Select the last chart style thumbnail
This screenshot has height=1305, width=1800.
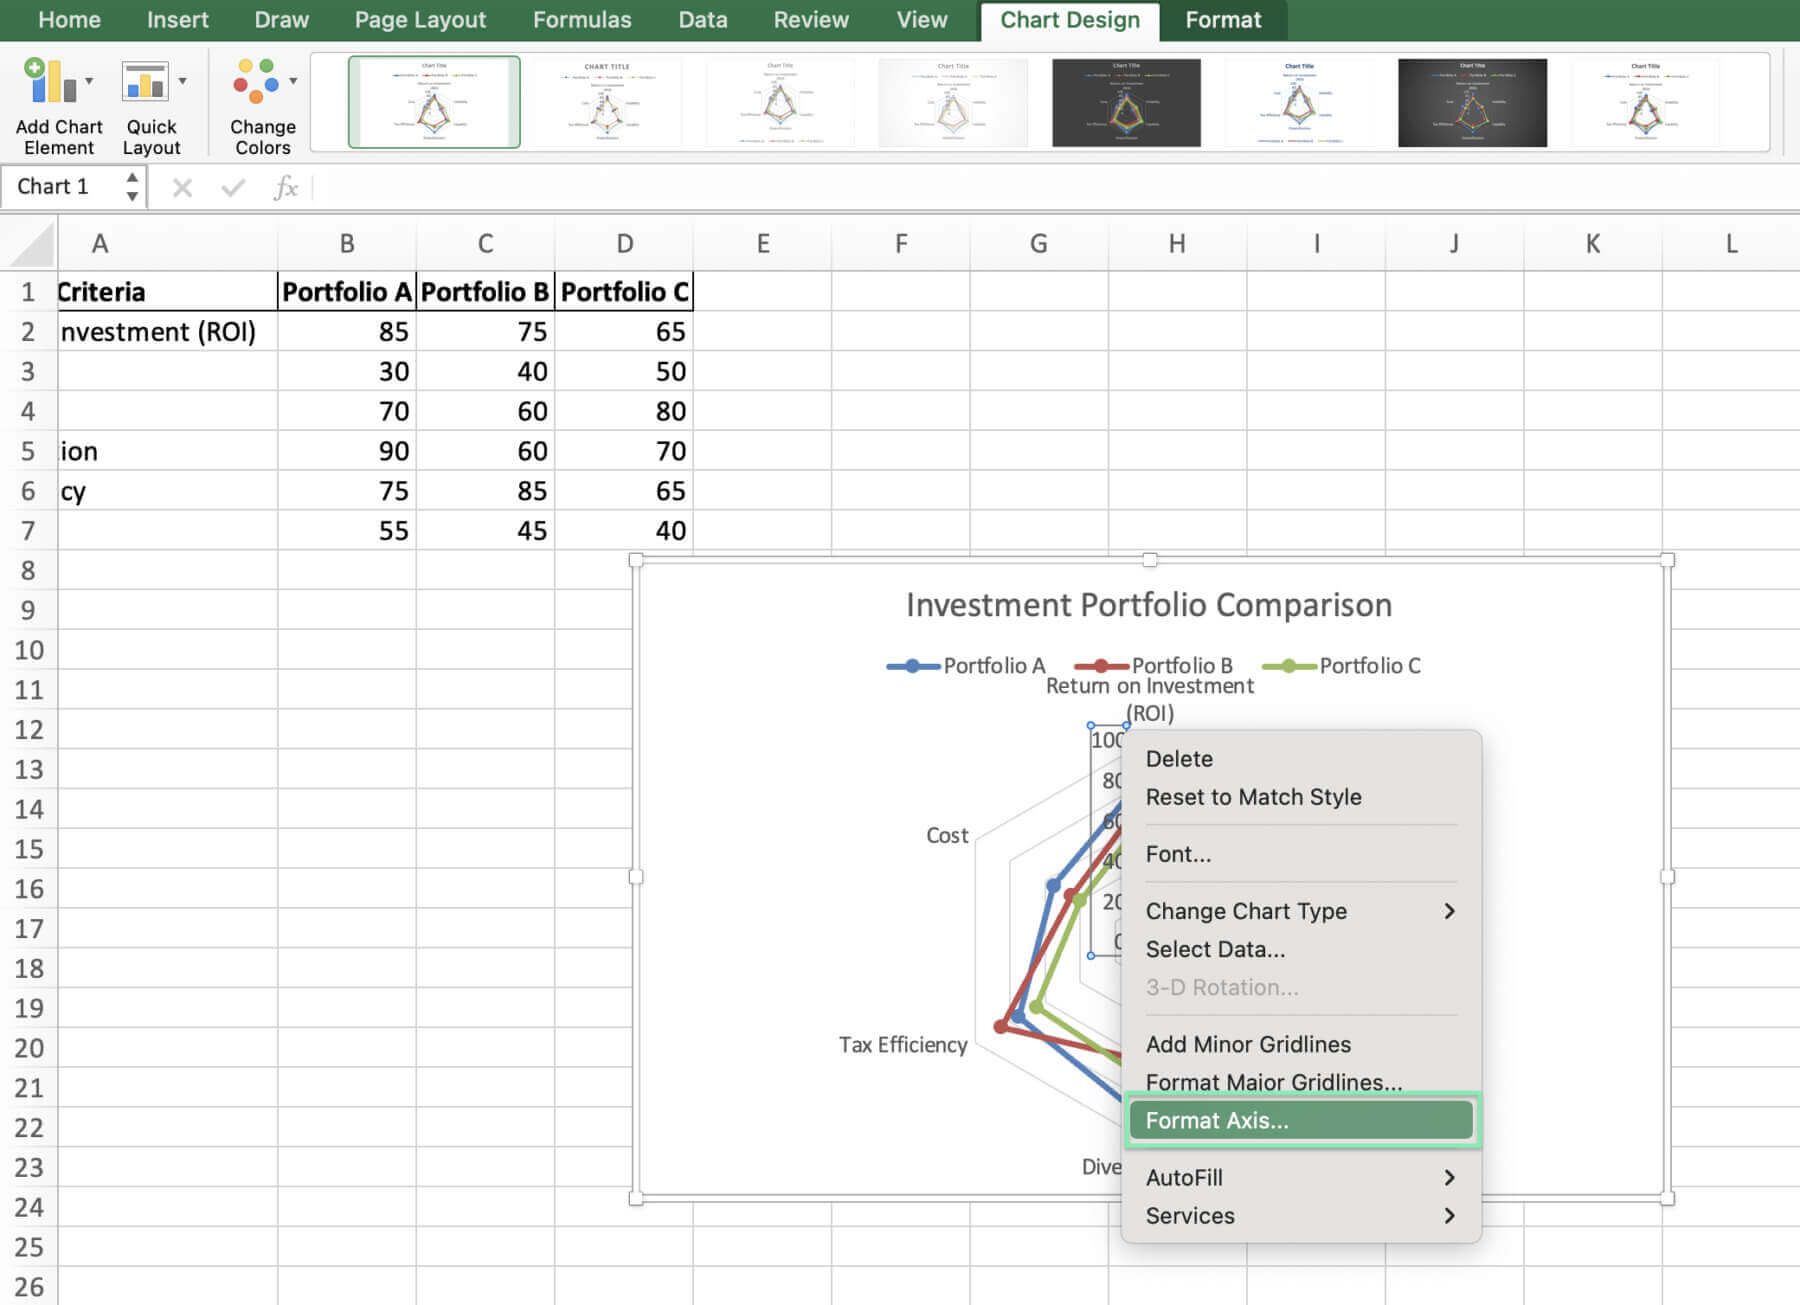click(1645, 102)
